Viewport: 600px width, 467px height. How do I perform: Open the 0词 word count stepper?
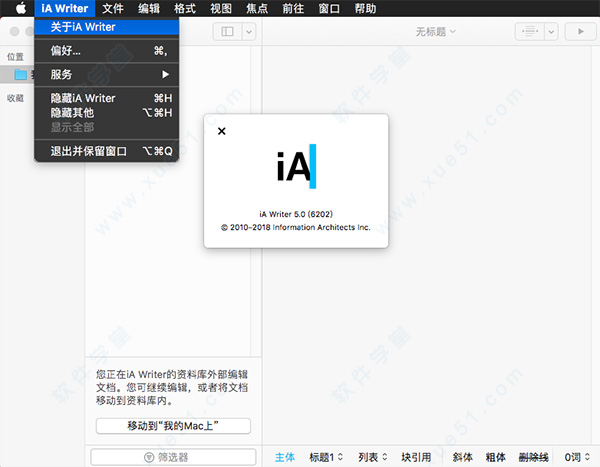(x=577, y=457)
